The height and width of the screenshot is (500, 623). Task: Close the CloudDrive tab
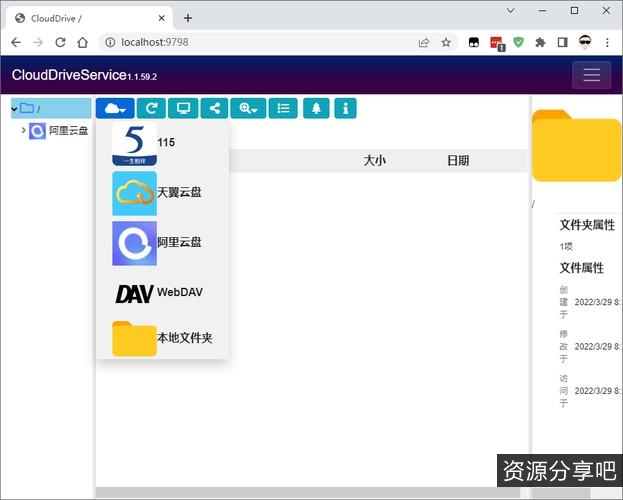[x=161, y=18]
